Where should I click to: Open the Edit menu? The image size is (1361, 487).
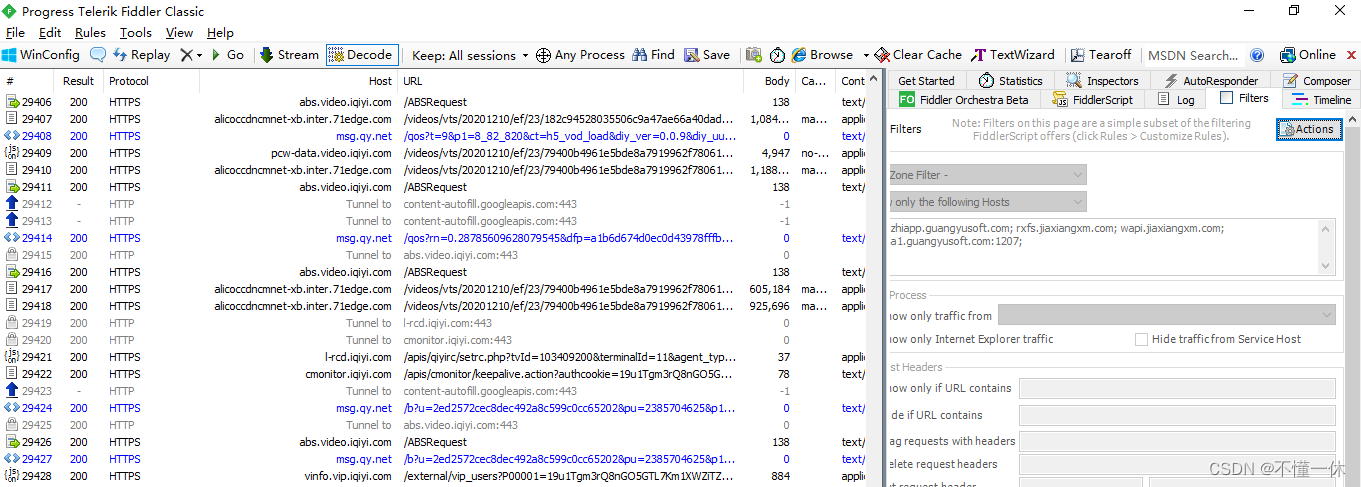tap(50, 32)
